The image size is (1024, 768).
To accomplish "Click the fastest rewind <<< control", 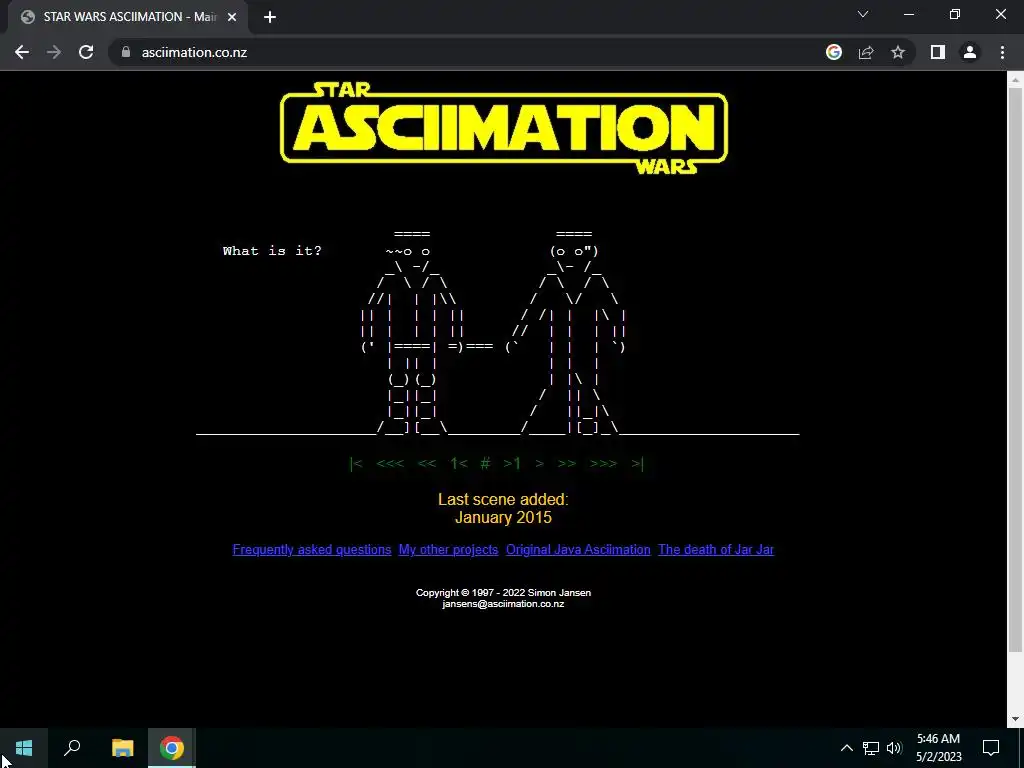I will pos(390,464).
